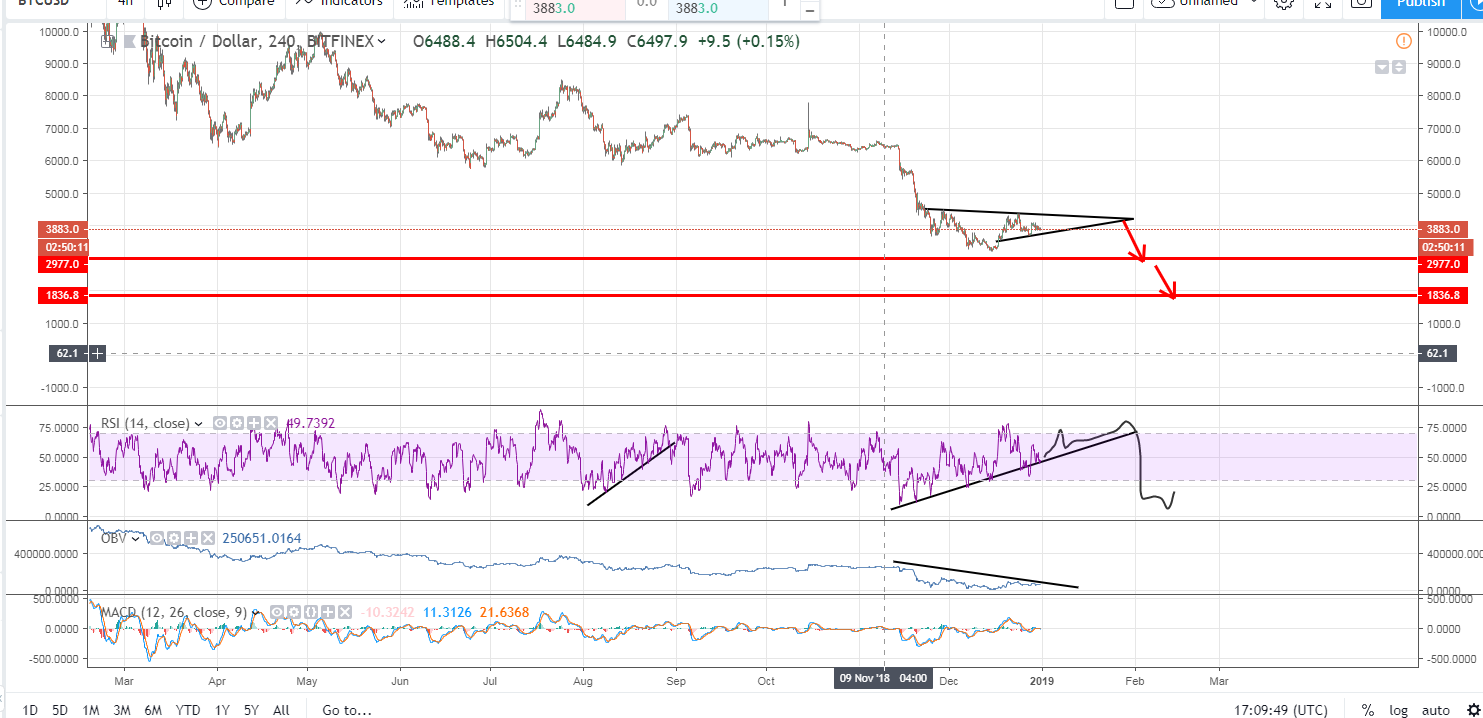Click the blue buy price 3883.0 box
Screen dimensions: 1483x718
click(718, 8)
